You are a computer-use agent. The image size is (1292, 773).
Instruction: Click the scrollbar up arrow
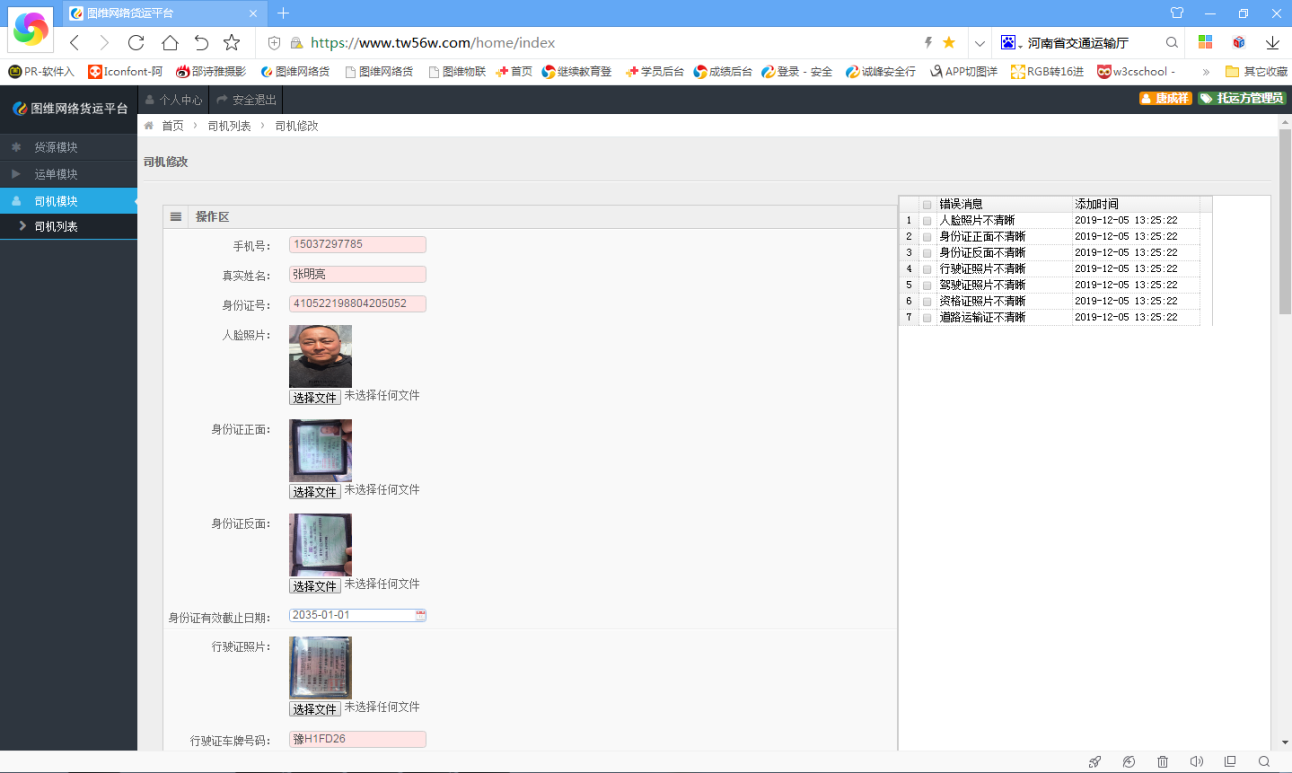click(1285, 121)
